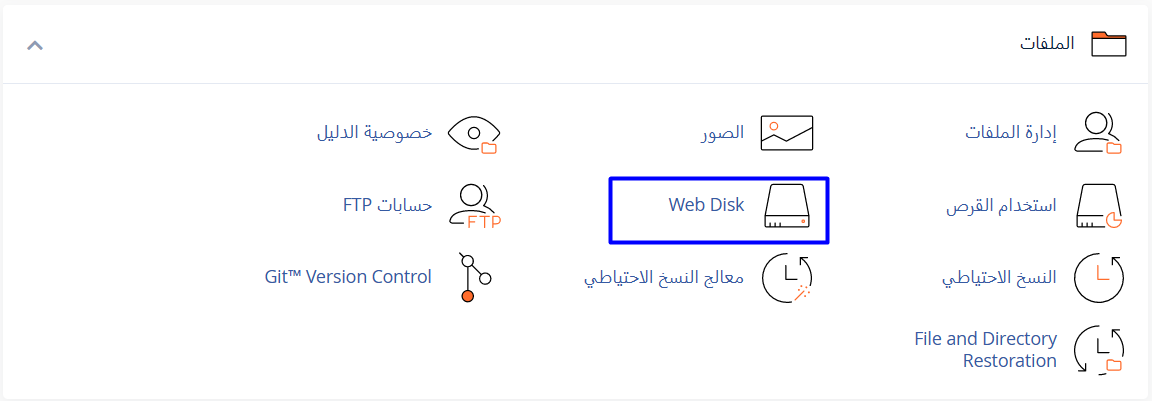Click the Backup Wizard wand-clock icon

tap(787, 278)
